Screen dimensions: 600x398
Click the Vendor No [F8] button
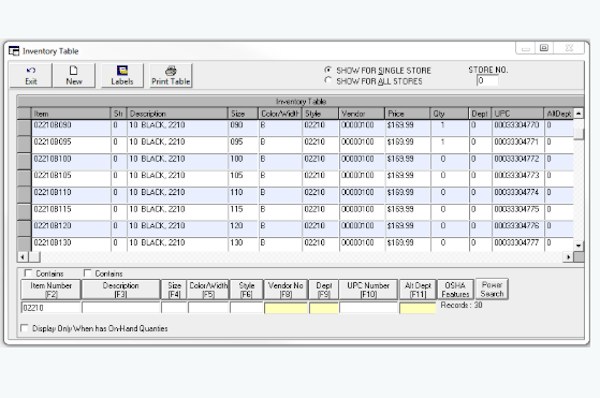coord(286,289)
